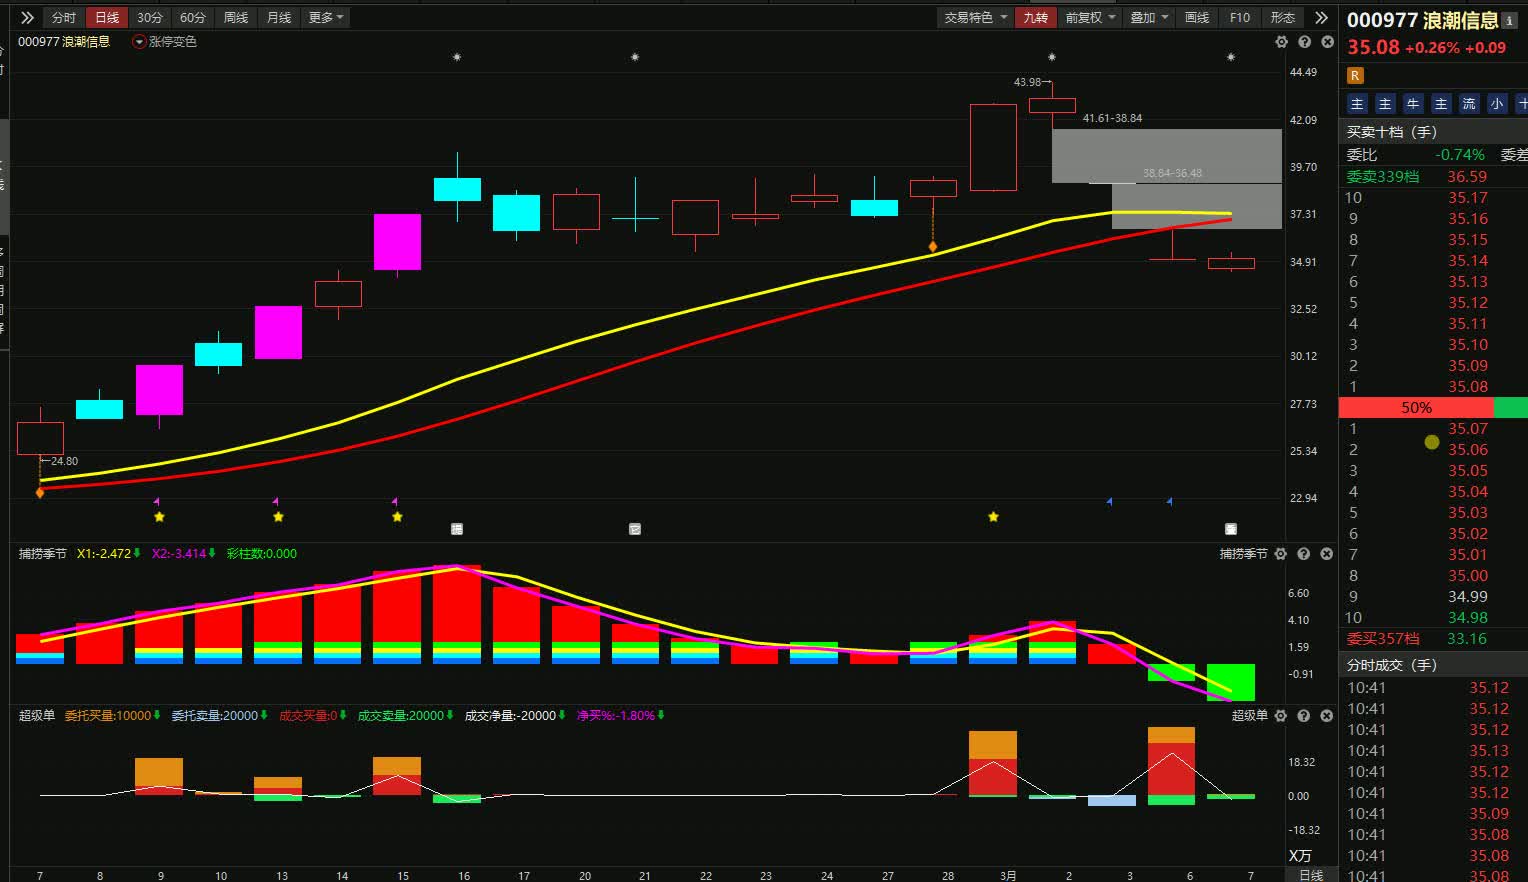1528x882 pixels.
Task: Open 捕捞季节 indicator settings gear
Action: click(1280, 553)
